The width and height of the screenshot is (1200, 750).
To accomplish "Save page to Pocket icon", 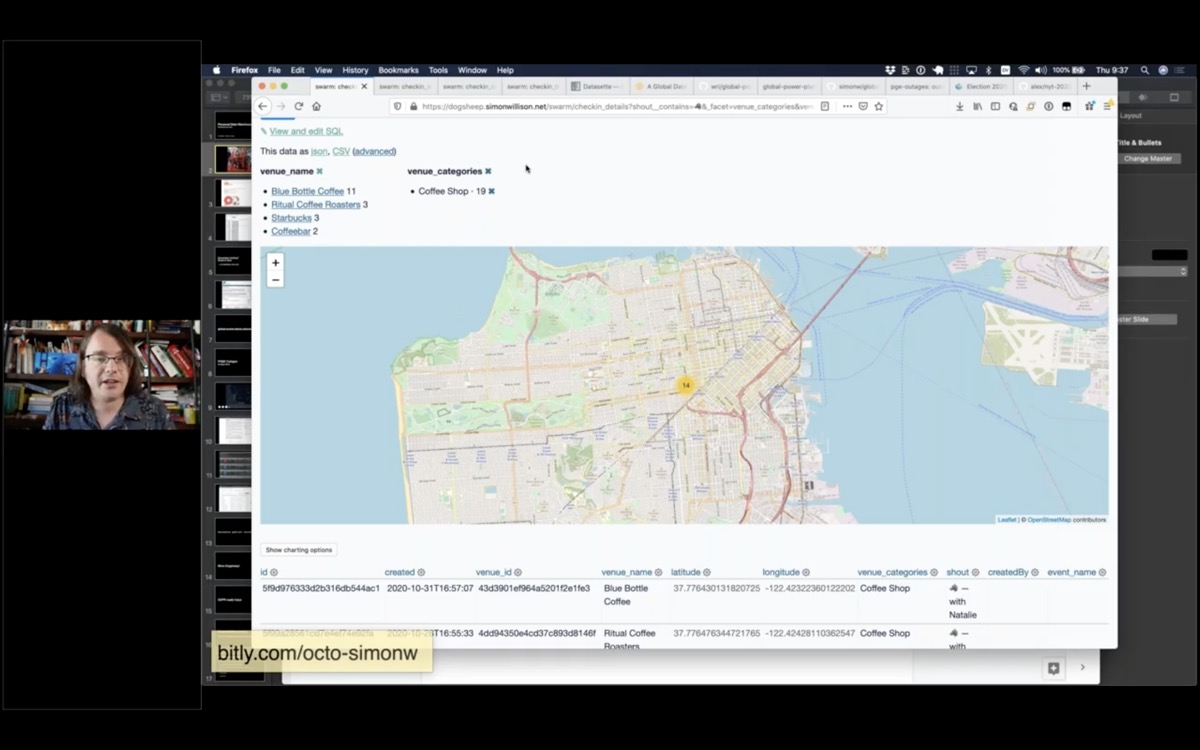I will click(x=863, y=106).
